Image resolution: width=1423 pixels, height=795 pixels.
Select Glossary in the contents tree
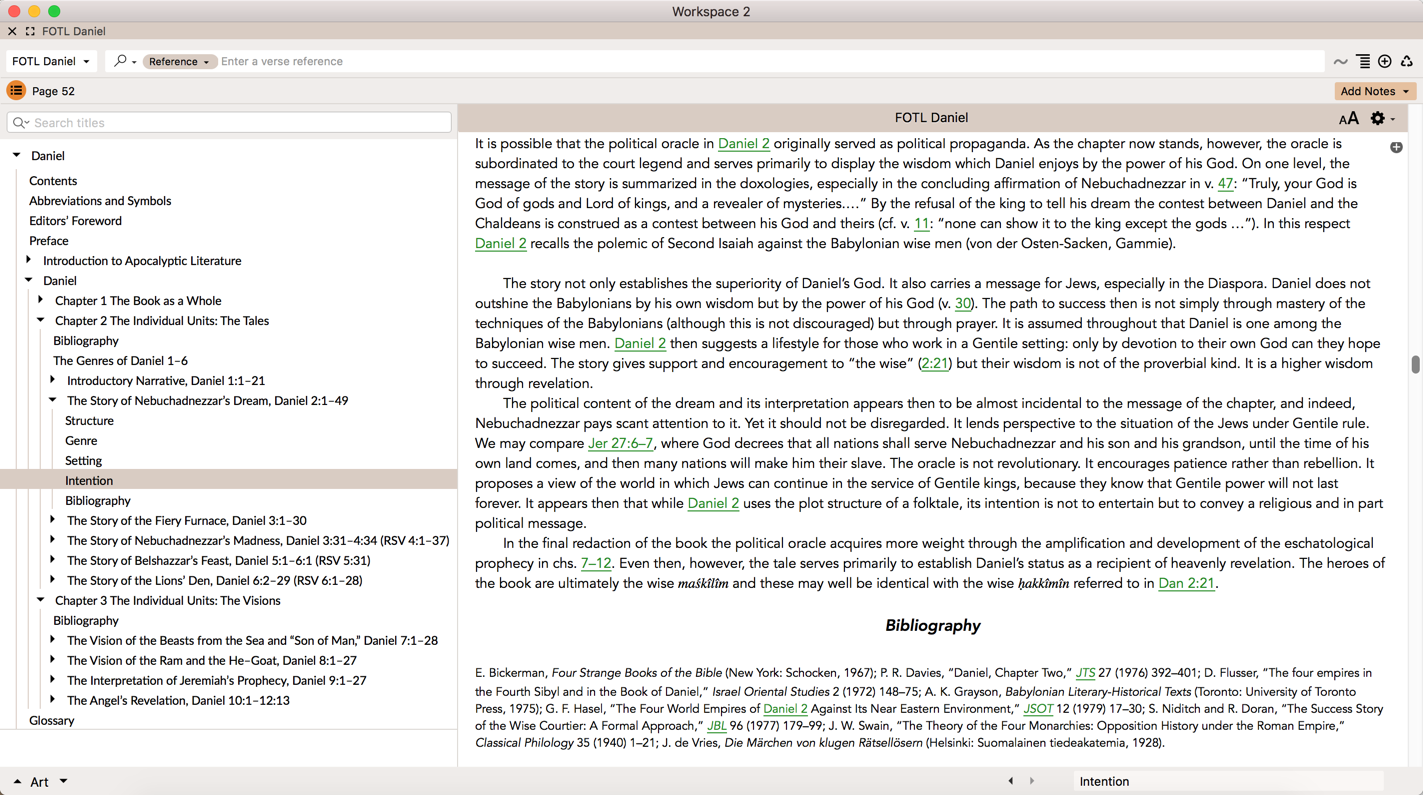tap(52, 720)
